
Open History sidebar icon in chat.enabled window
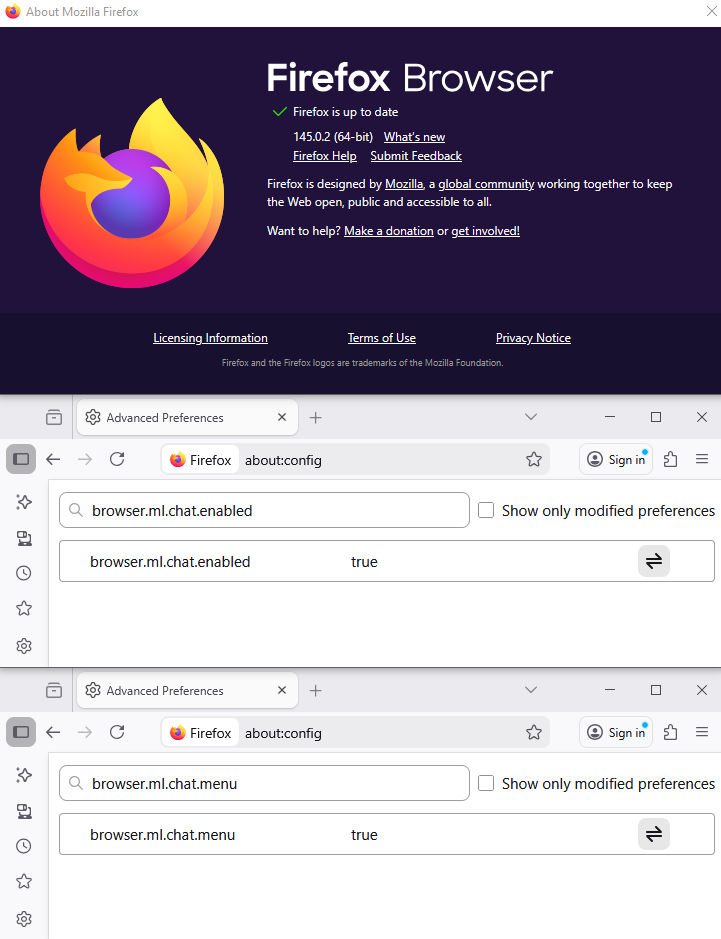(x=24, y=573)
